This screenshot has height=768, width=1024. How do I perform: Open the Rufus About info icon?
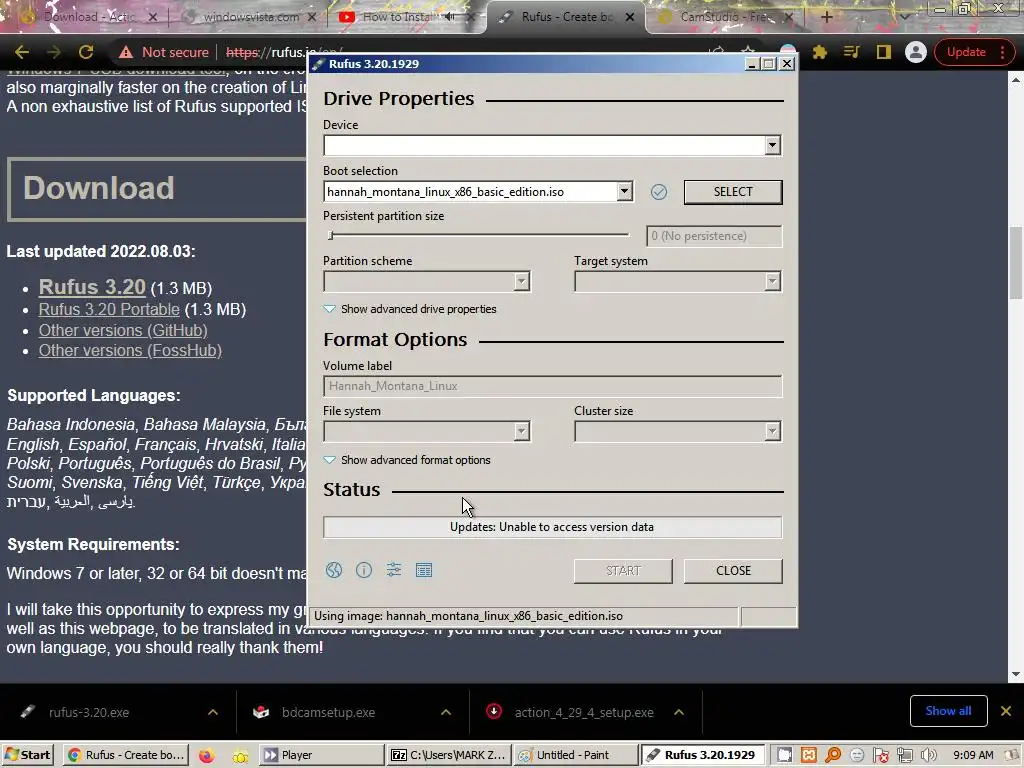coord(364,570)
